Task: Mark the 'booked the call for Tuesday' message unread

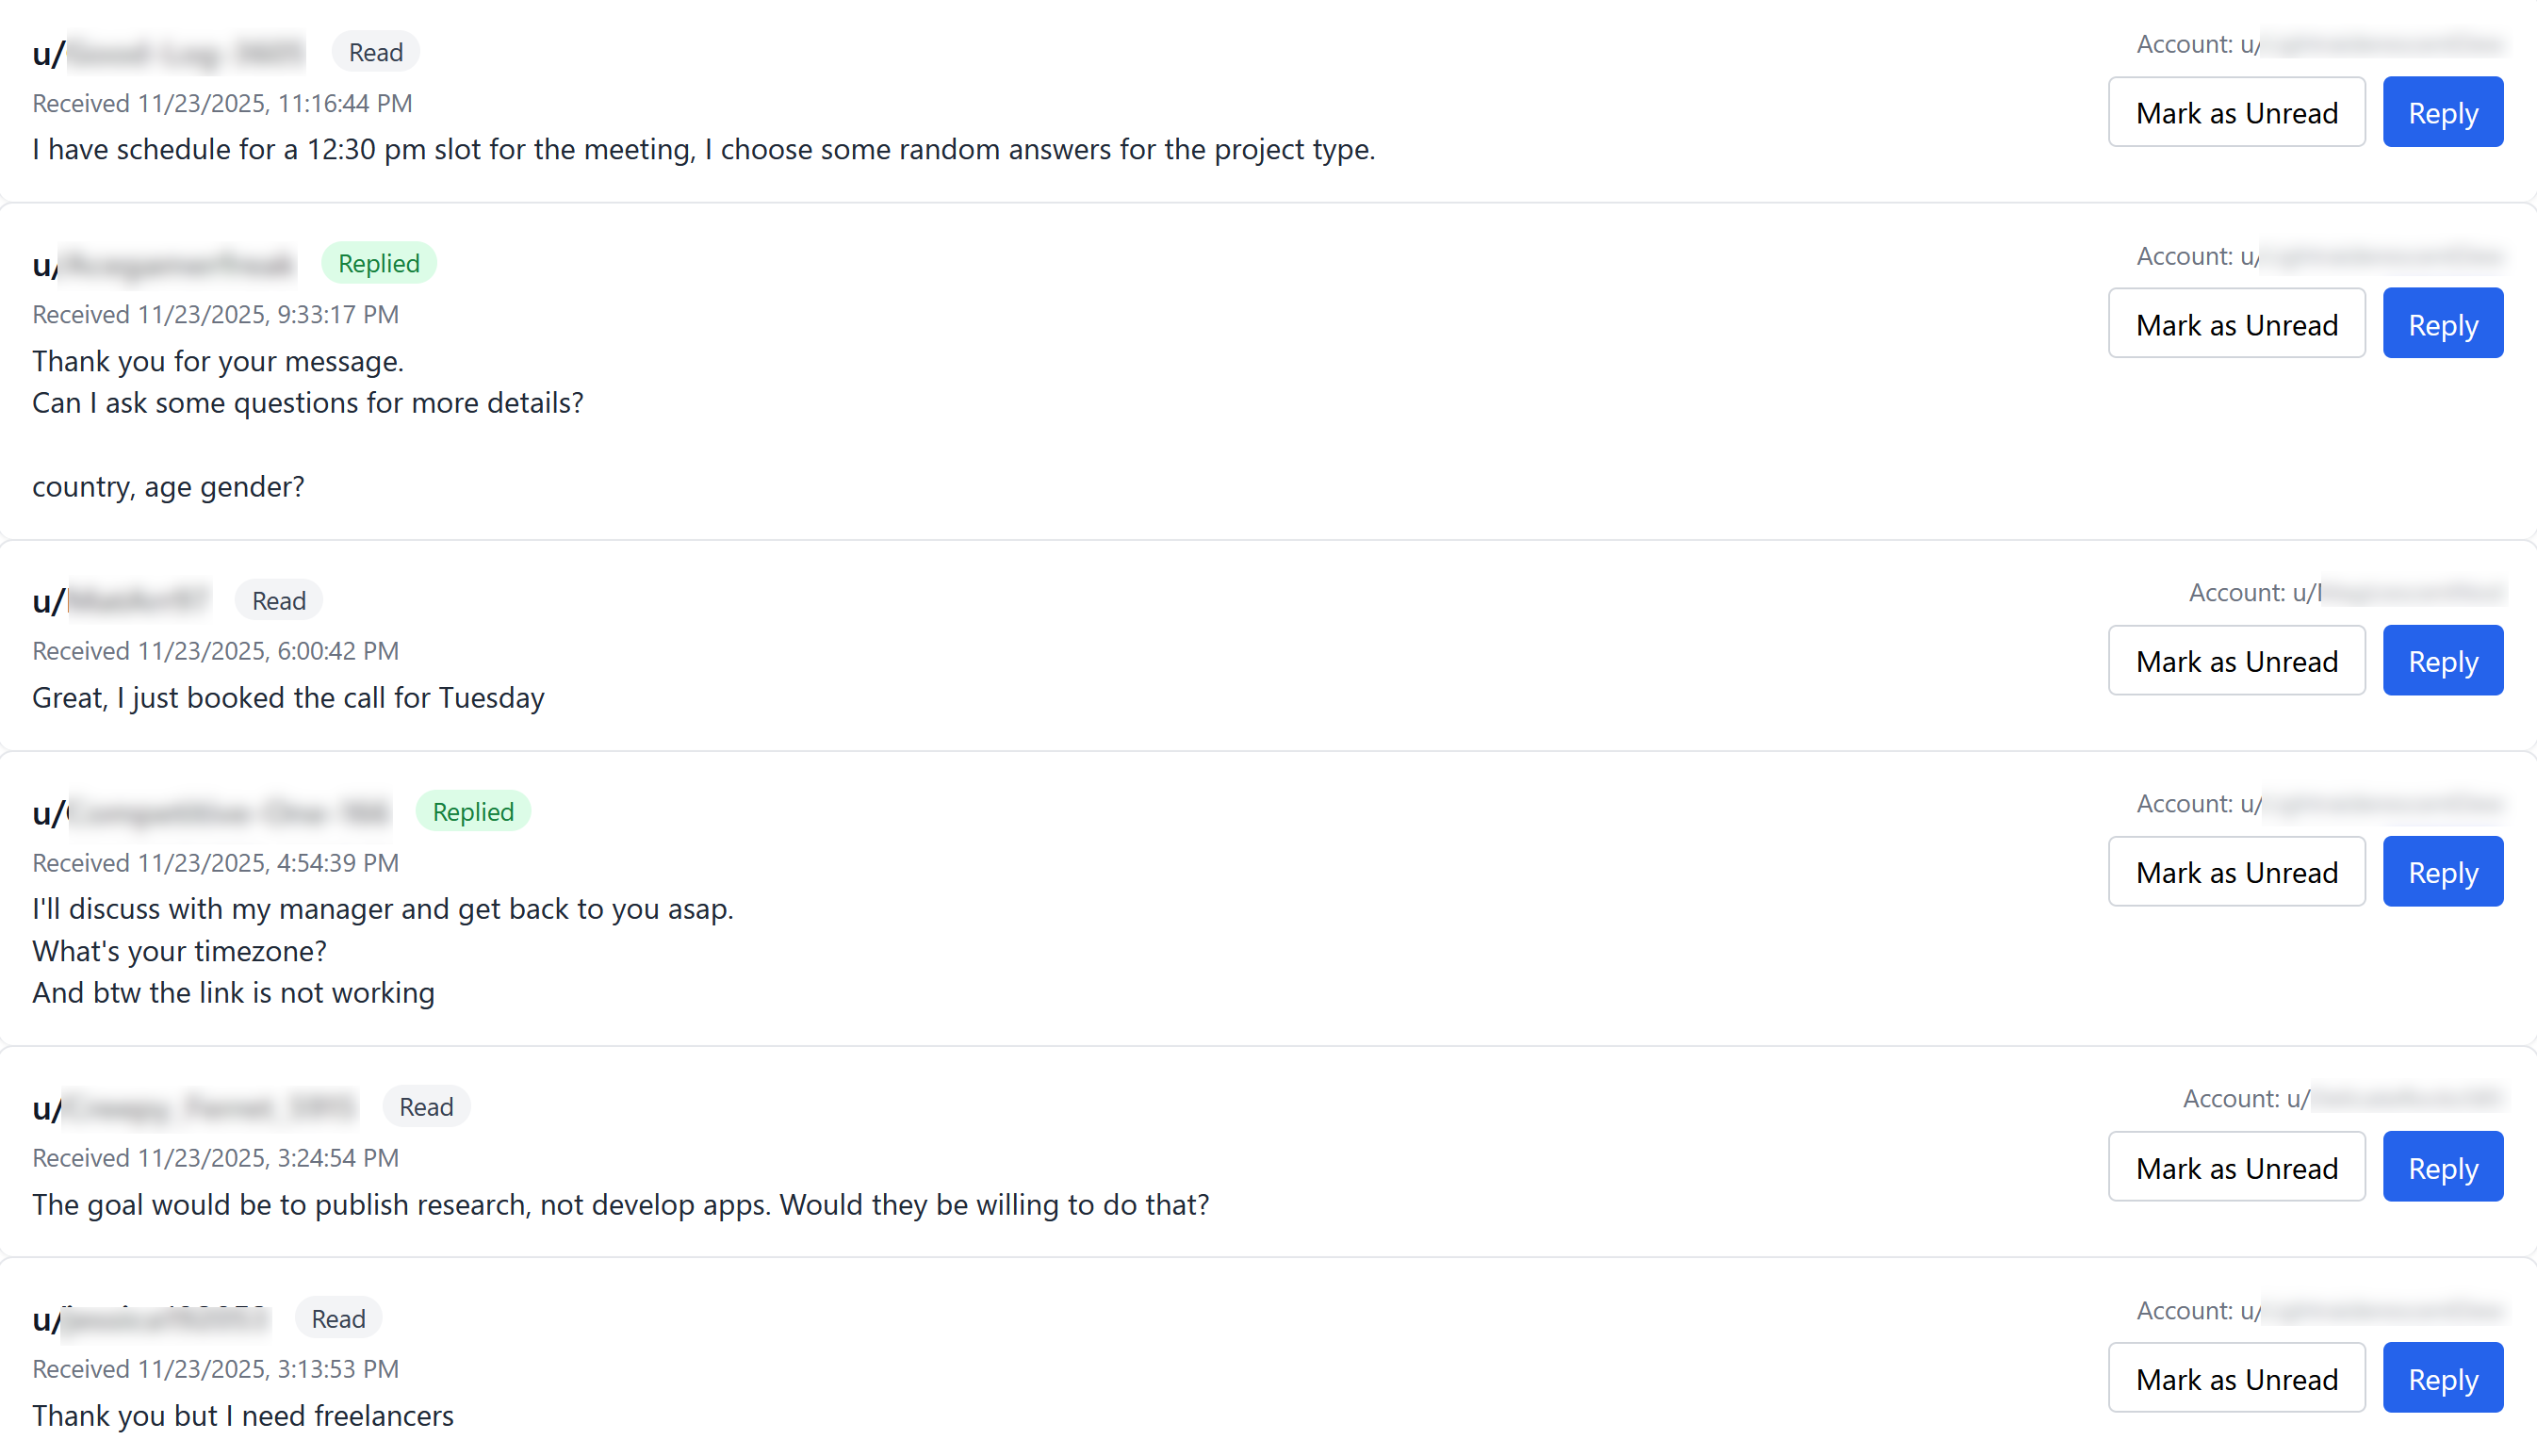Action: [x=2236, y=661]
